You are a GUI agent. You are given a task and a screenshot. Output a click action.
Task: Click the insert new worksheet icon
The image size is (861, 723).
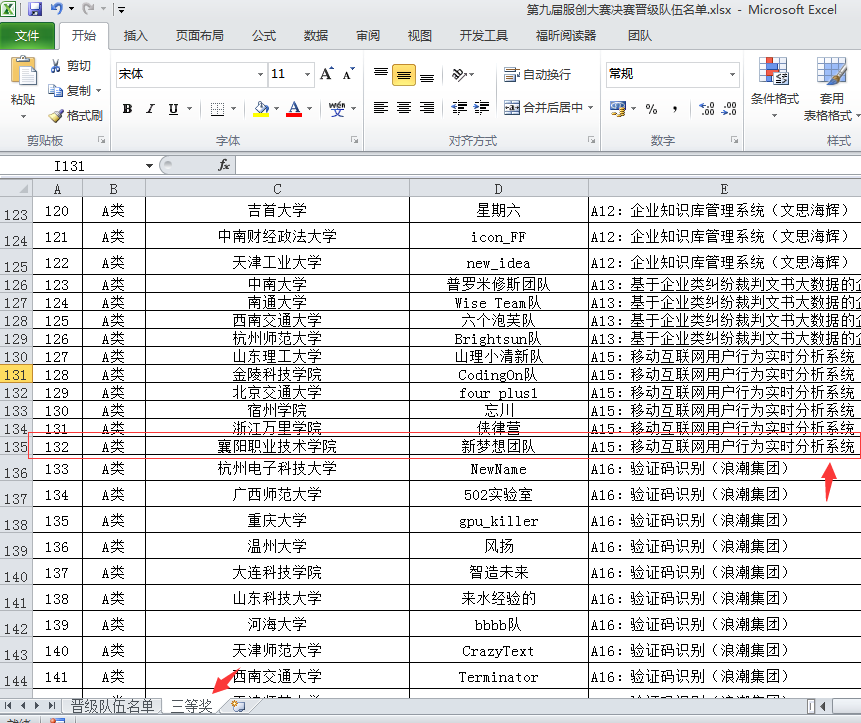tap(238, 705)
